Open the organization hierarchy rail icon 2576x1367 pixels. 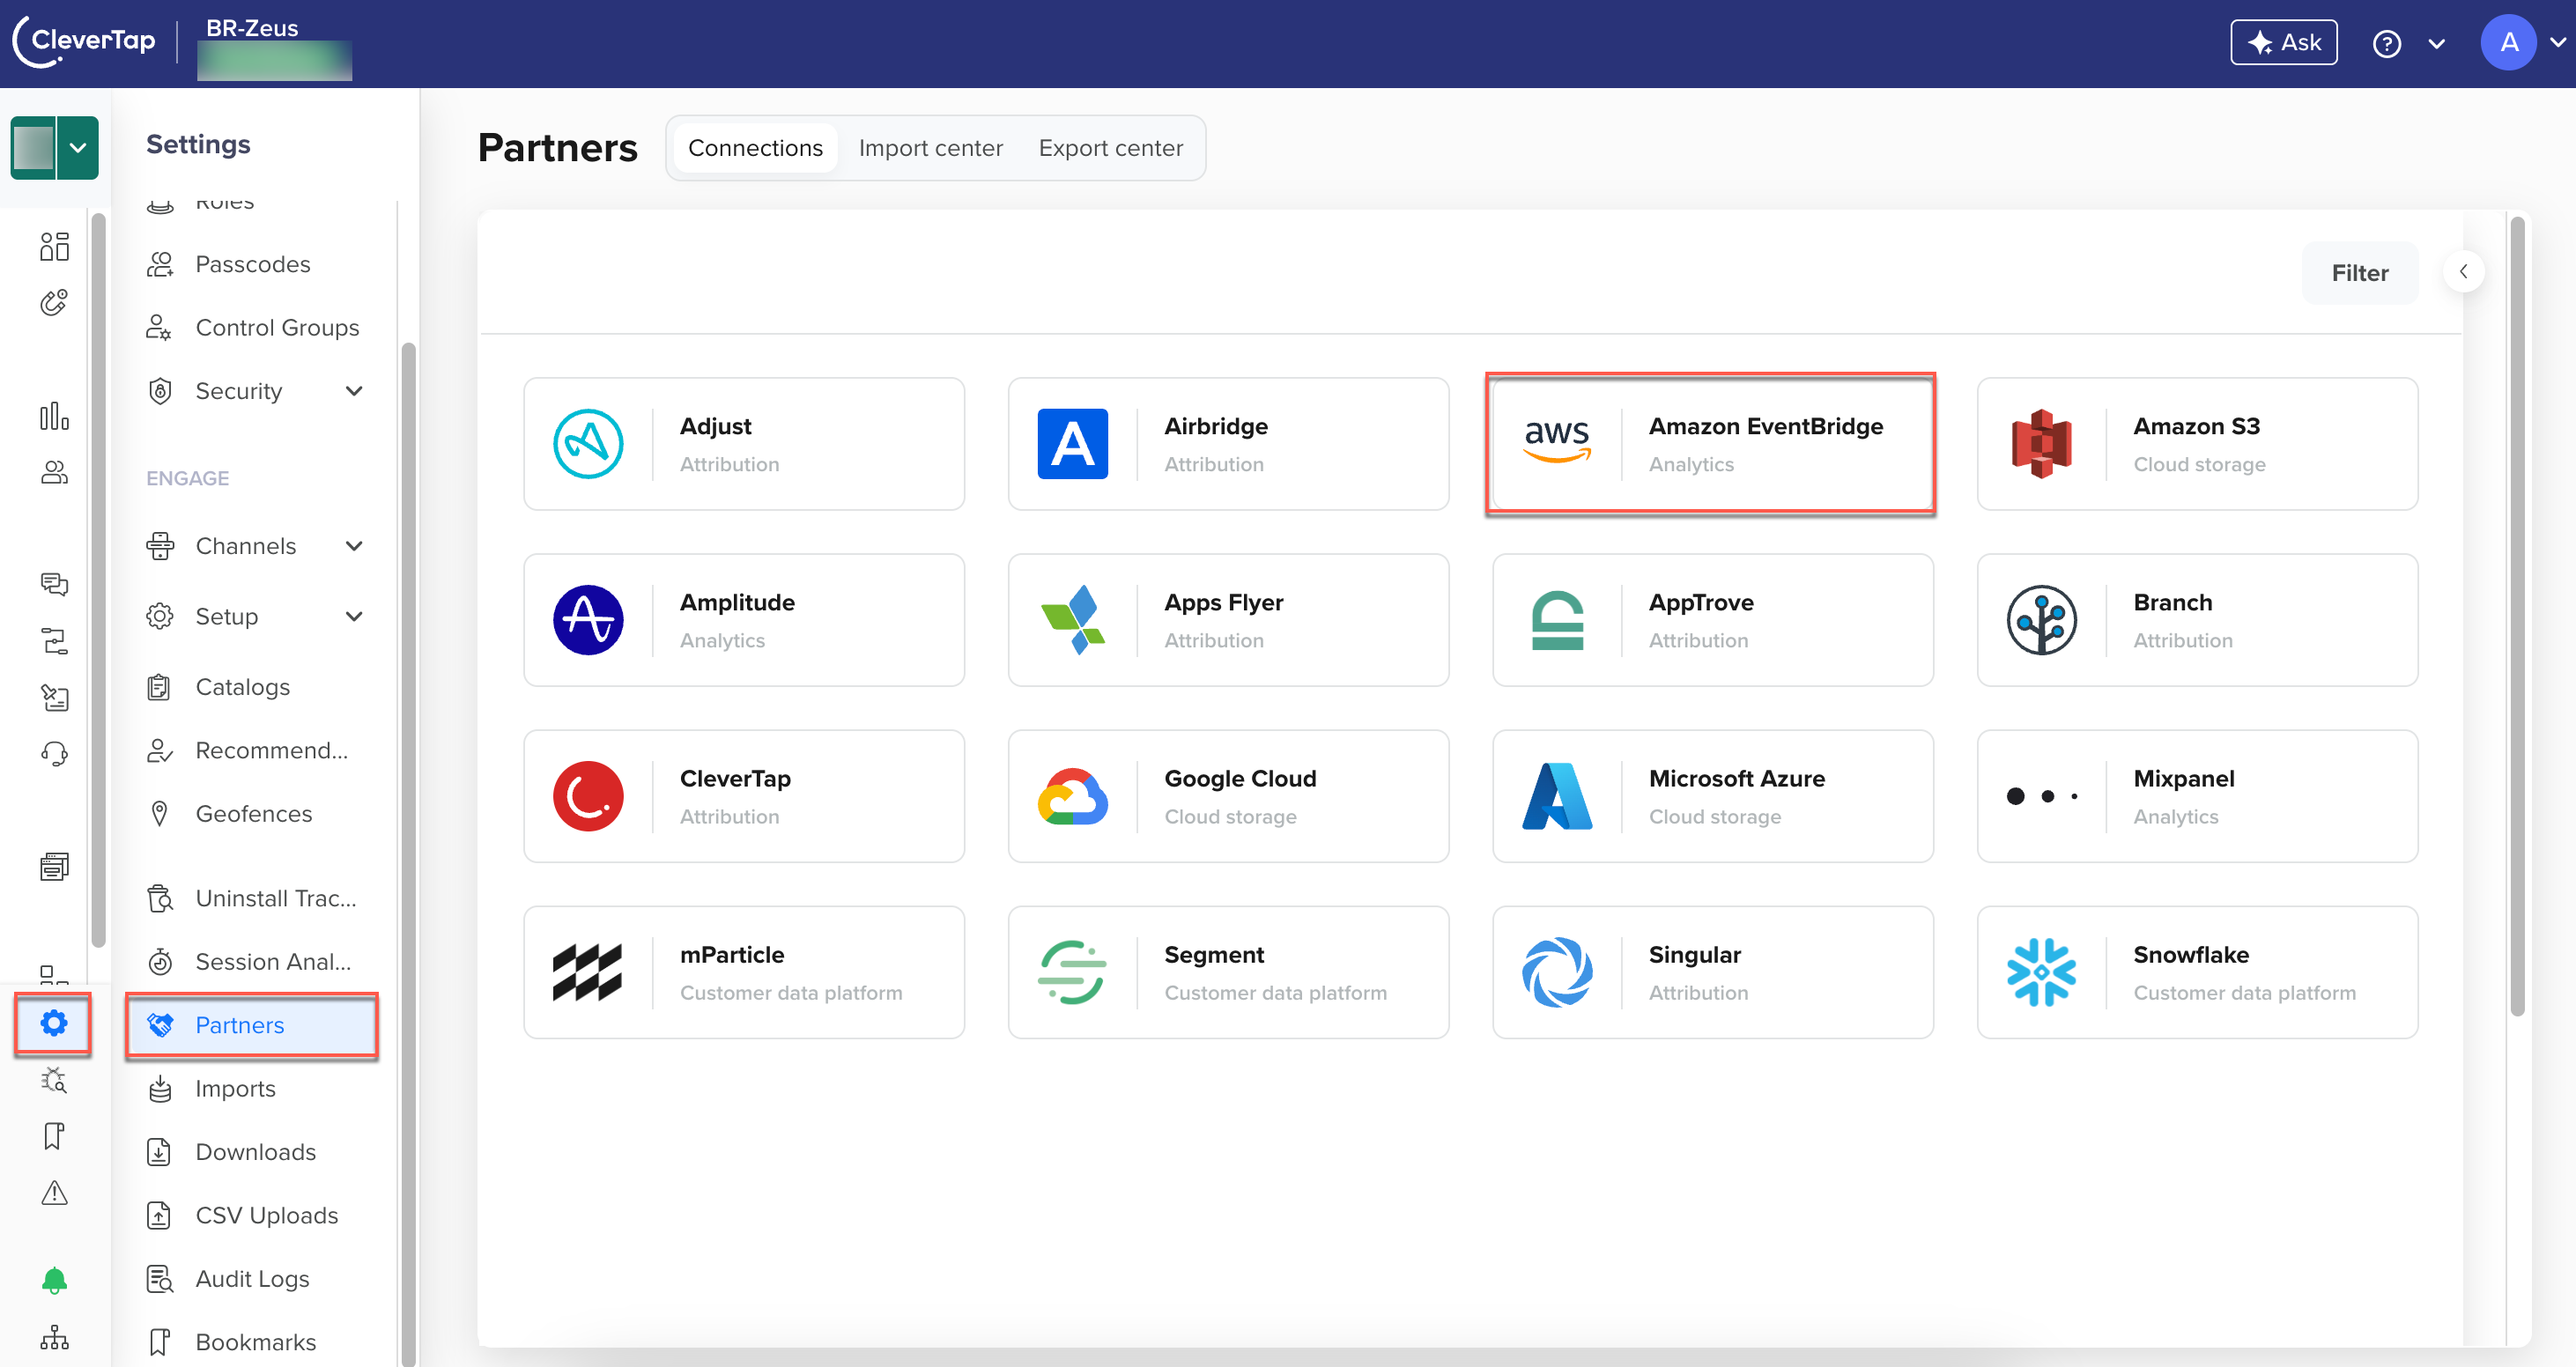[x=54, y=1337]
